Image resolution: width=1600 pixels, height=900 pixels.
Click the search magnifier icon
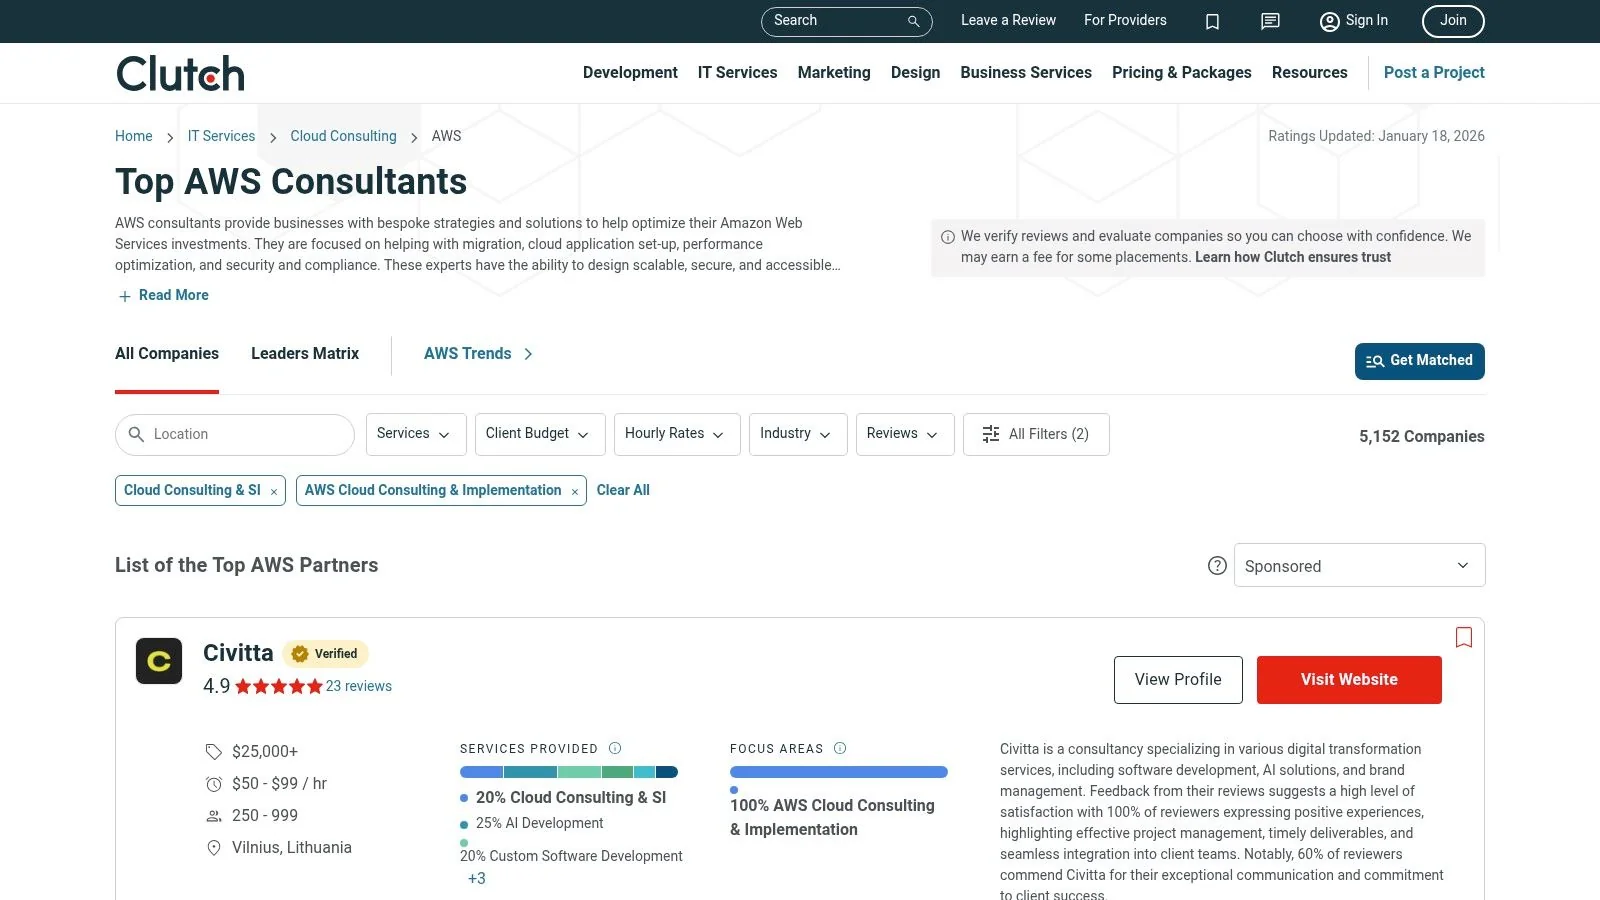[x=911, y=21]
